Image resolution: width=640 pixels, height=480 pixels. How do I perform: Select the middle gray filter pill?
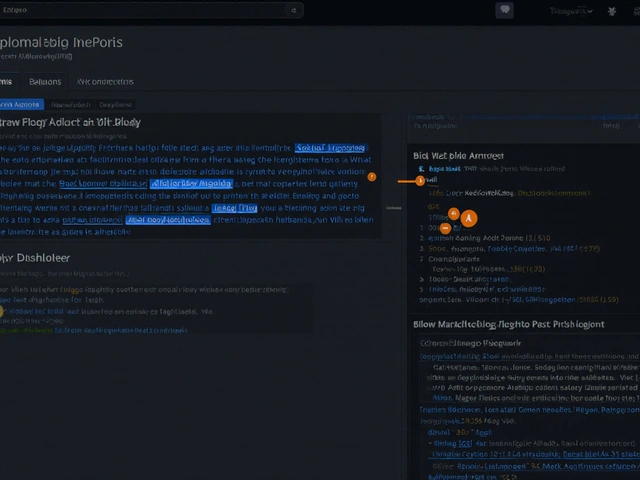tap(71, 105)
